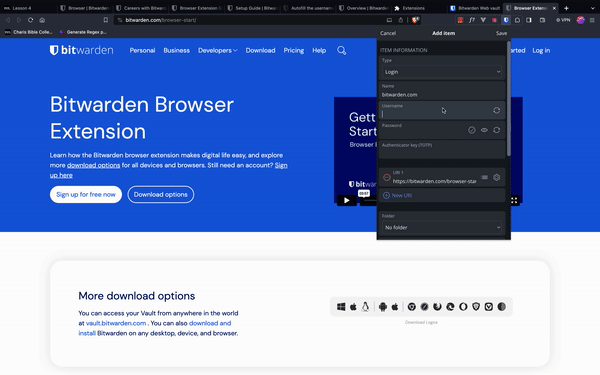Open the Type dropdown showing Login
600x375 pixels.
point(442,72)
